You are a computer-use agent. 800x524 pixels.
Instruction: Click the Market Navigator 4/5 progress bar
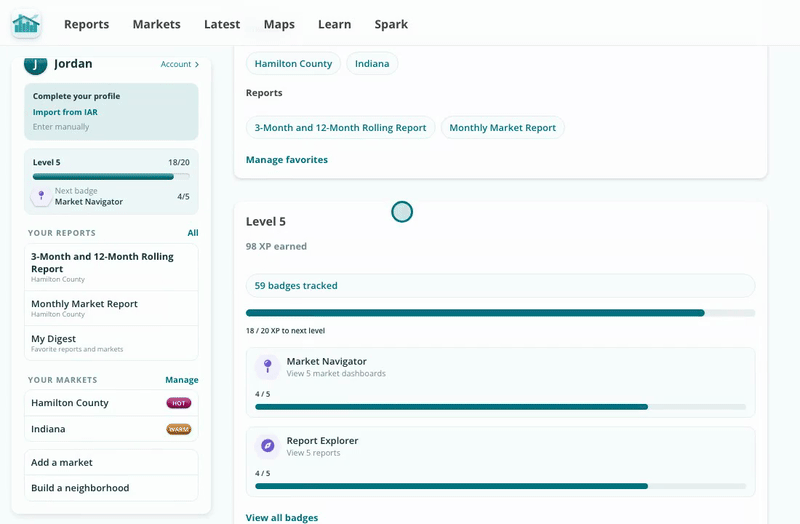pos(500,407)
